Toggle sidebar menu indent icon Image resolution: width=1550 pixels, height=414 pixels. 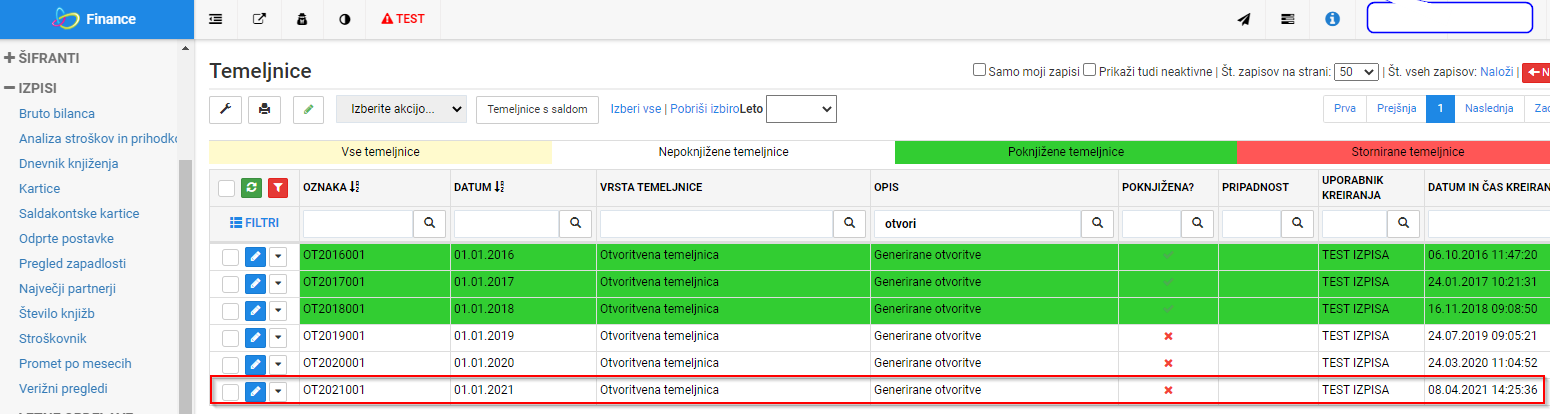pyautogui.click(x=216, y=19)
